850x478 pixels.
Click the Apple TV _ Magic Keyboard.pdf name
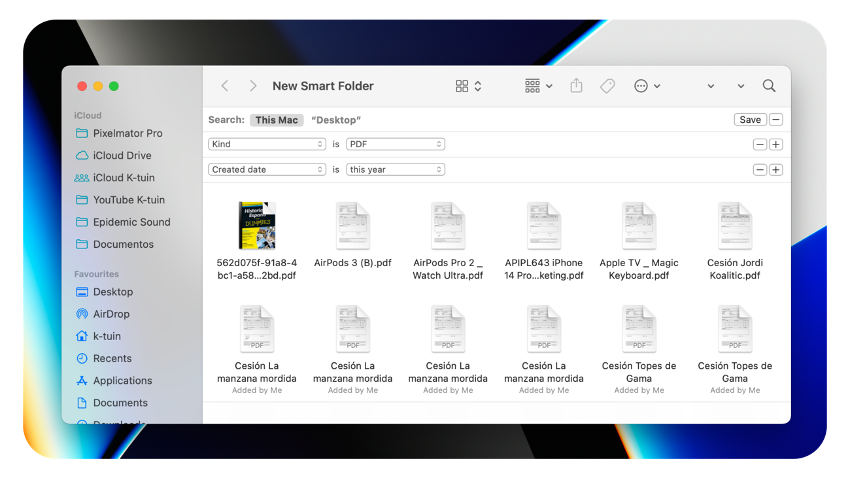coord(639,269)
